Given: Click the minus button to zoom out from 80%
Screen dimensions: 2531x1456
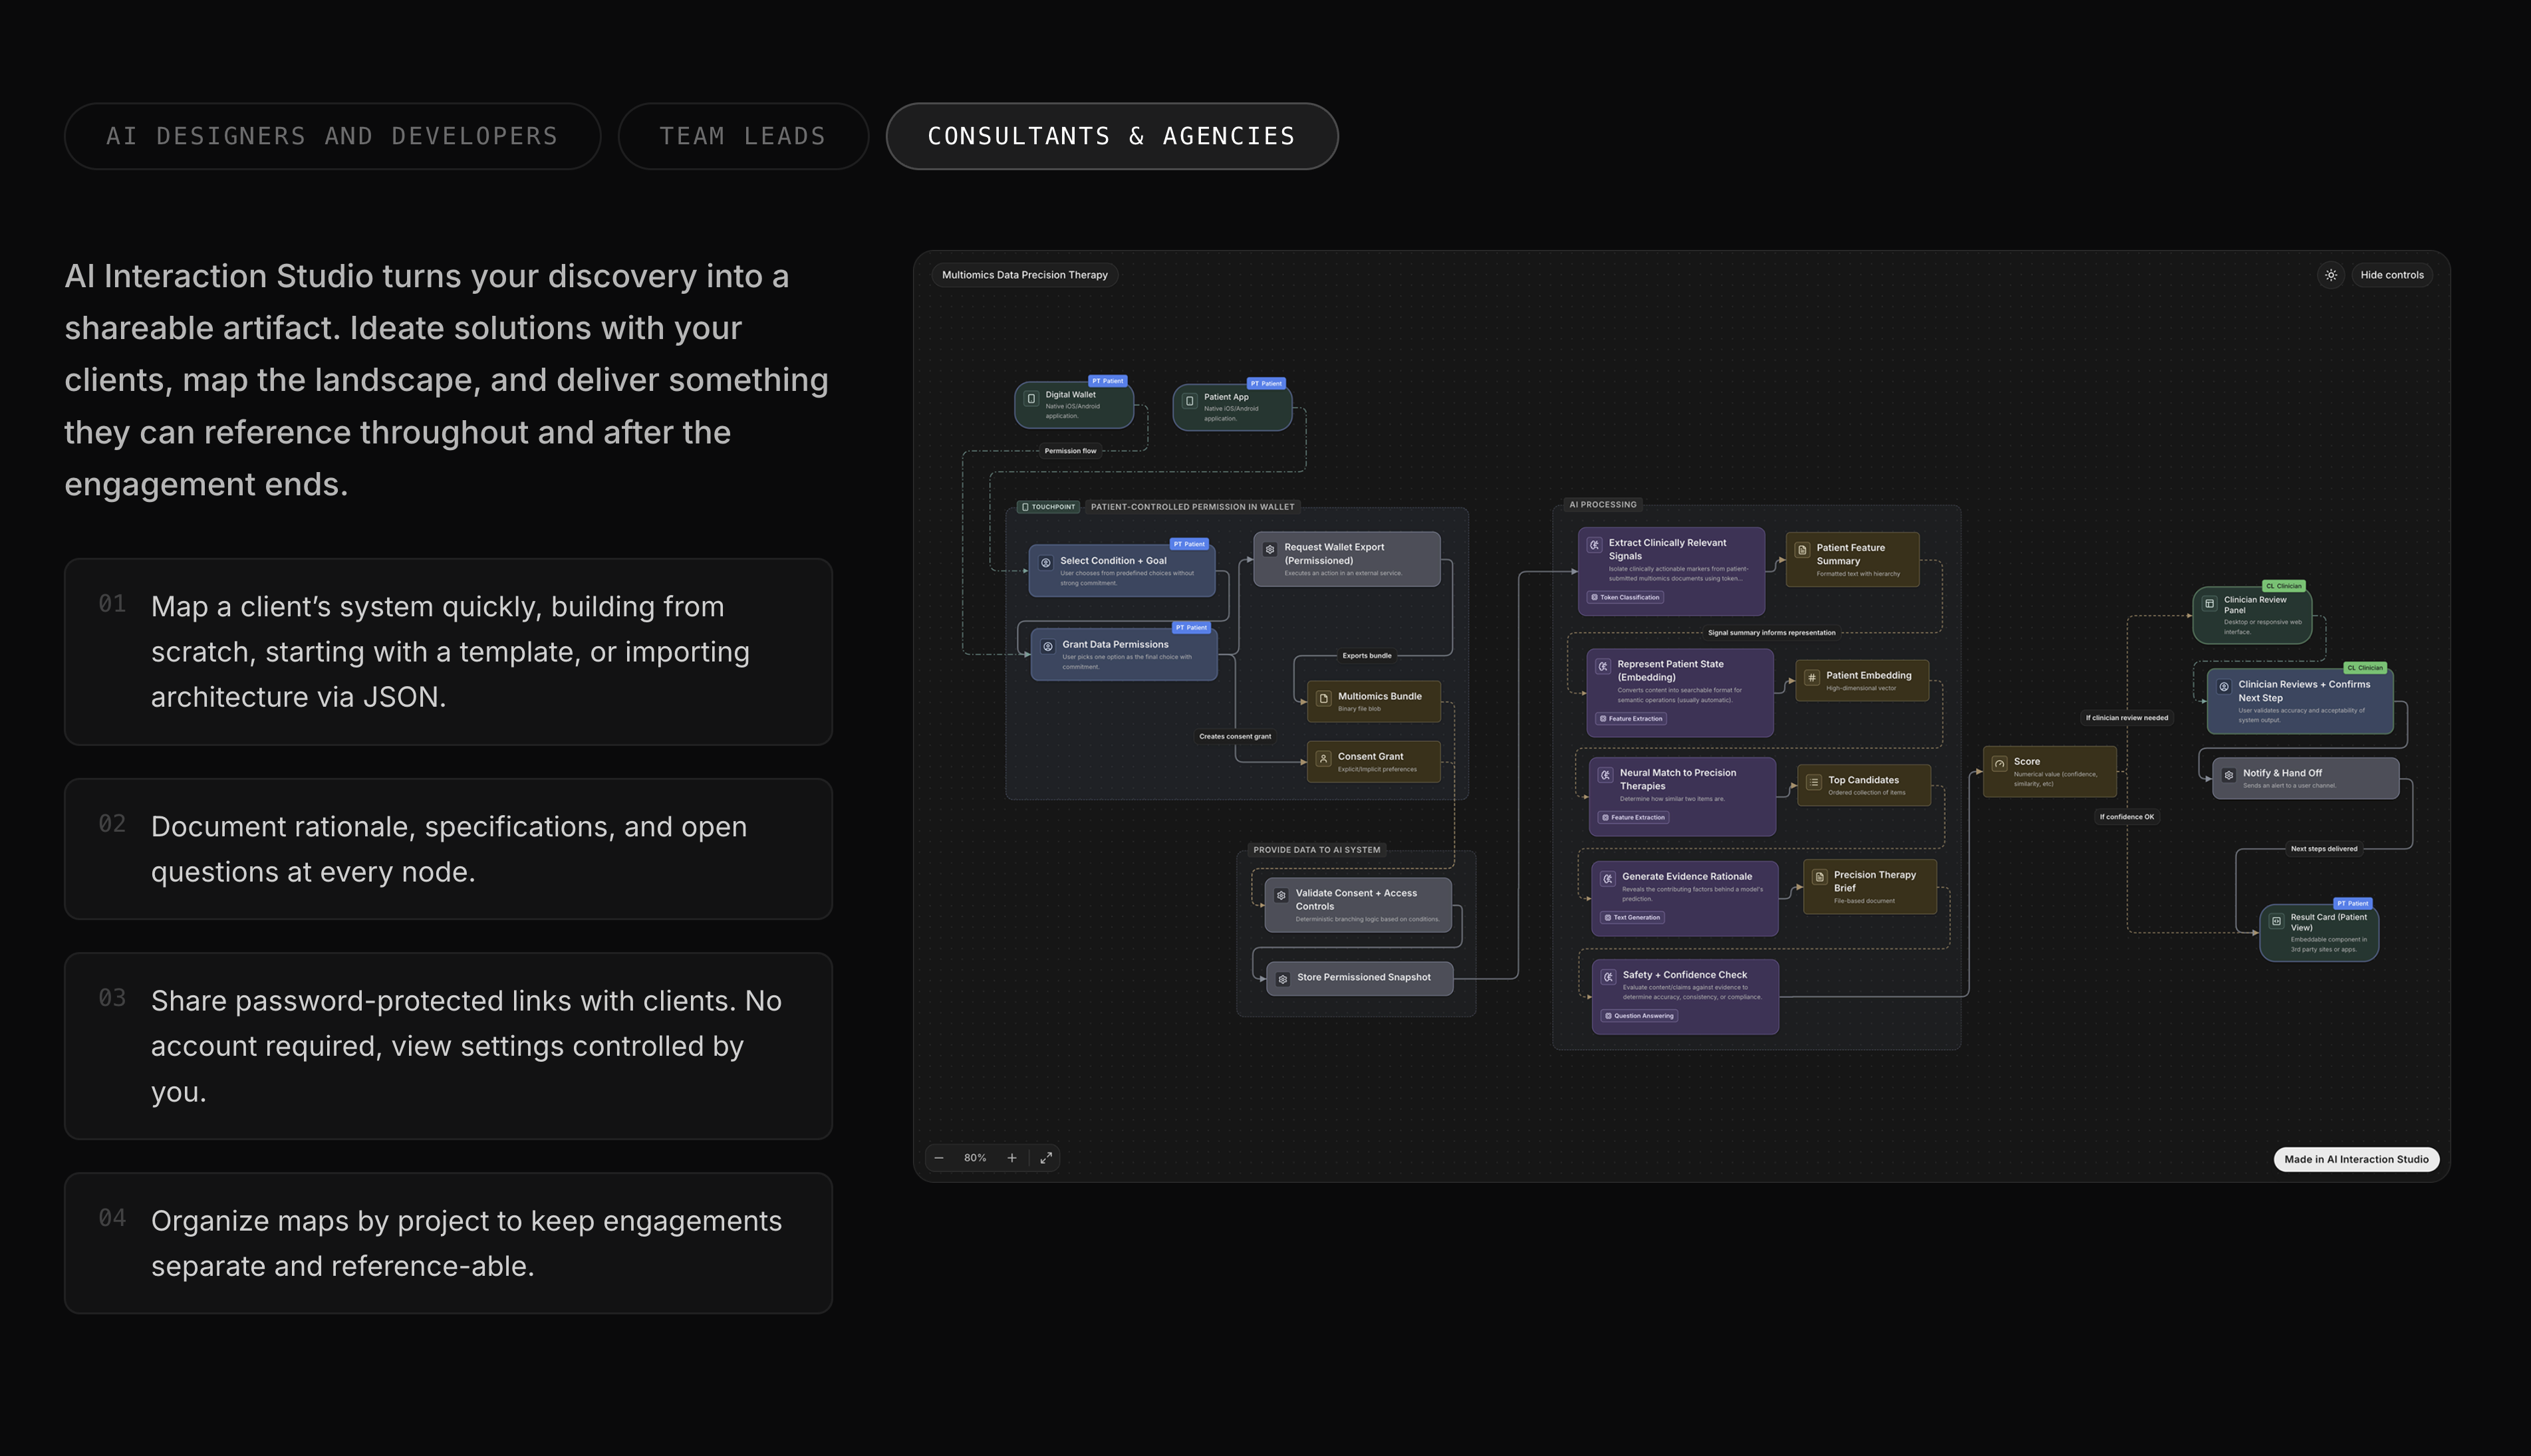Looking at the screenshot, I should (938, 1157).
